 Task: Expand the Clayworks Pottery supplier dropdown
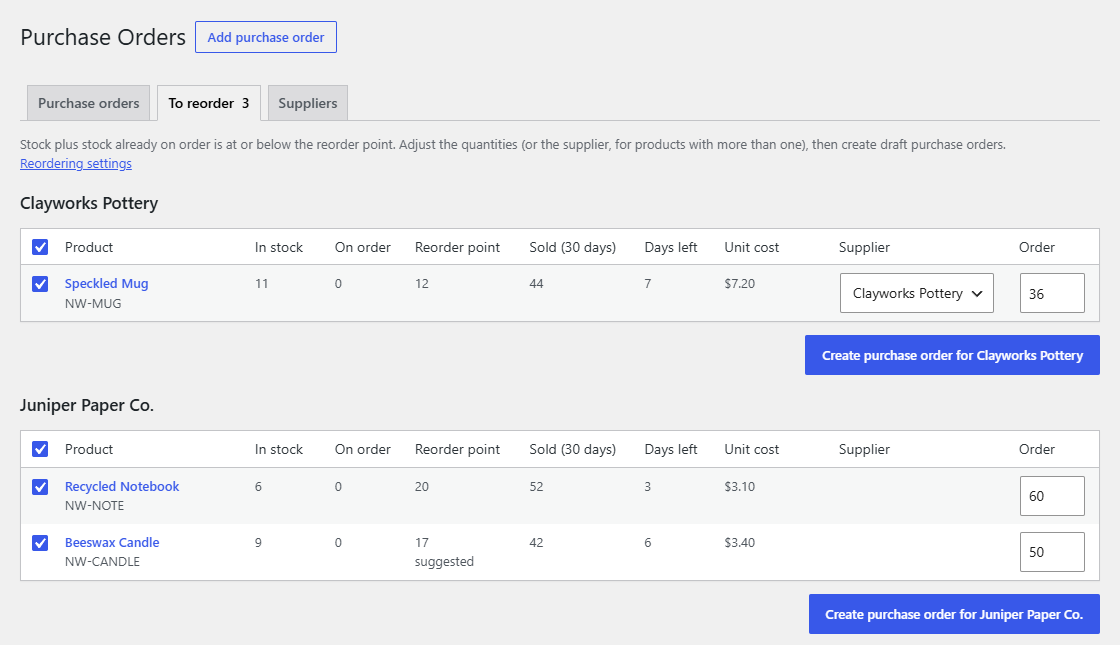(x=916, y=293)
